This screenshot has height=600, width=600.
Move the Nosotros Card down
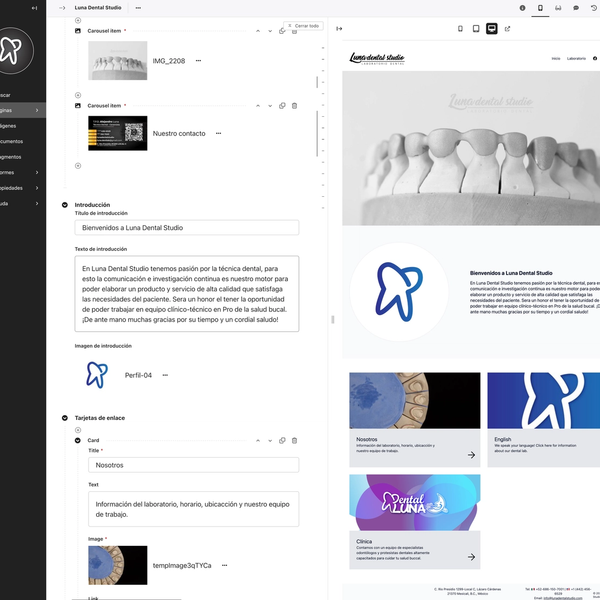tap(270, 440)
